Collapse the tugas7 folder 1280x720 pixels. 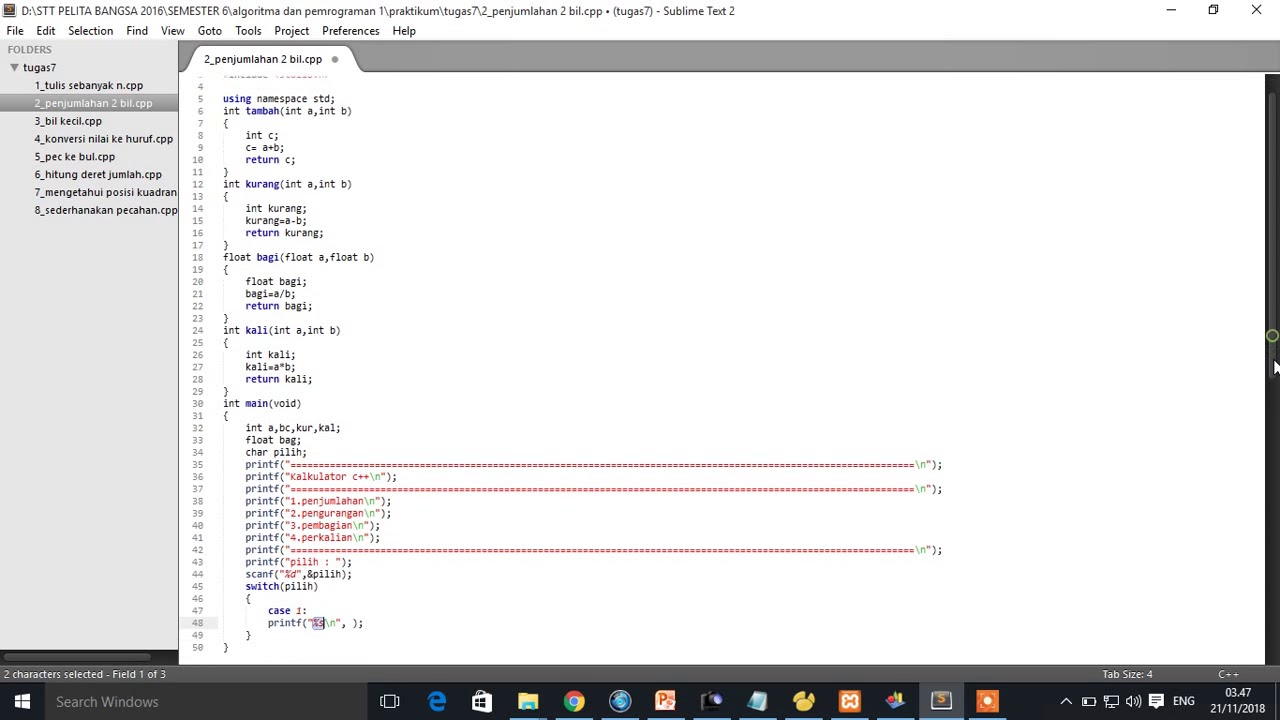14,67
